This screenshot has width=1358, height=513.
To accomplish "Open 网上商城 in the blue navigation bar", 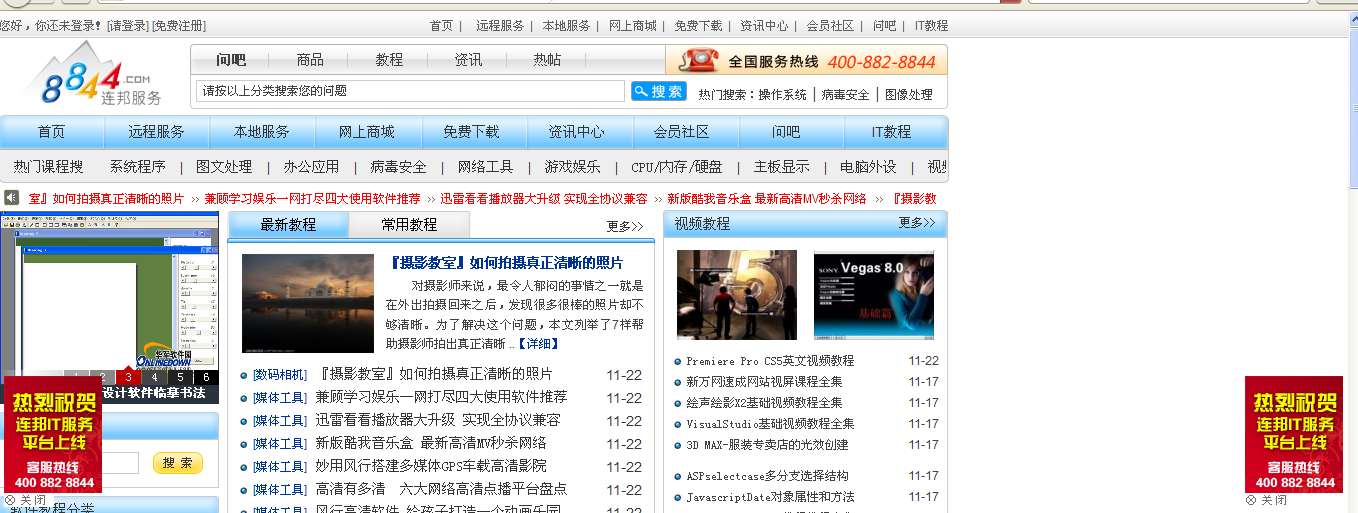I will (366, 132).
